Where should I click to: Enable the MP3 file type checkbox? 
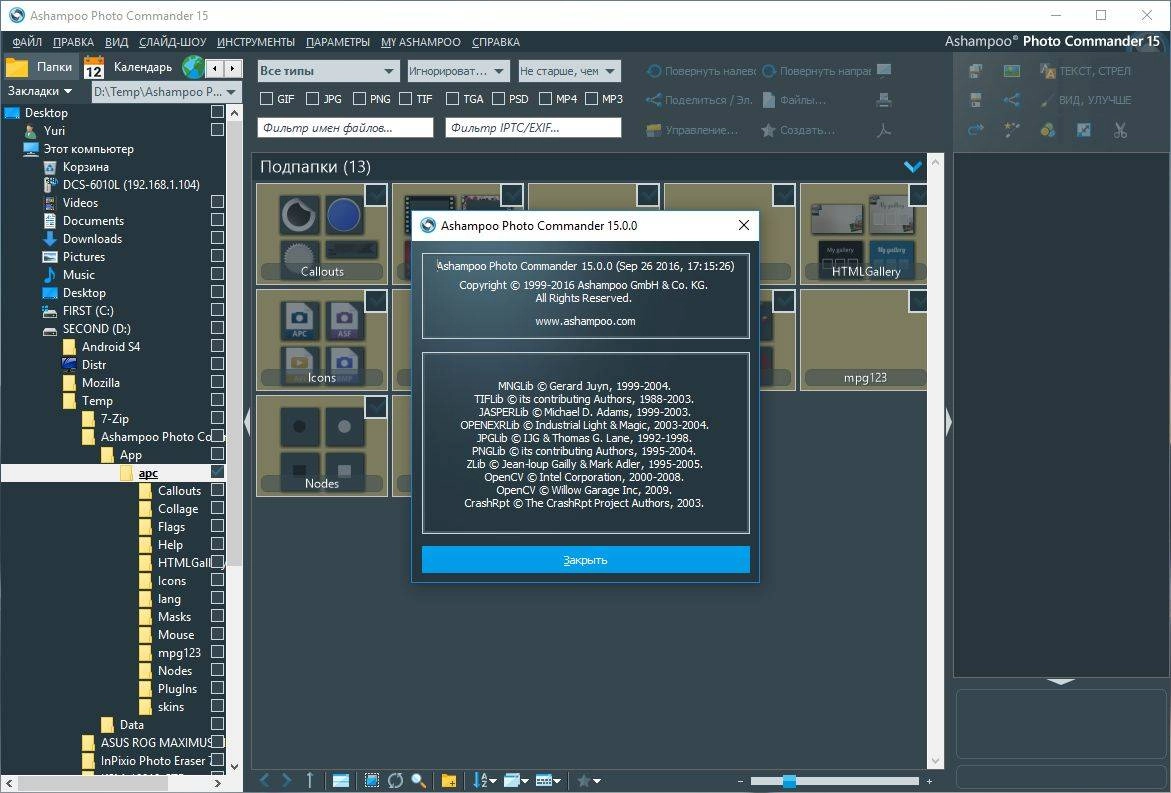click(591, 99)
